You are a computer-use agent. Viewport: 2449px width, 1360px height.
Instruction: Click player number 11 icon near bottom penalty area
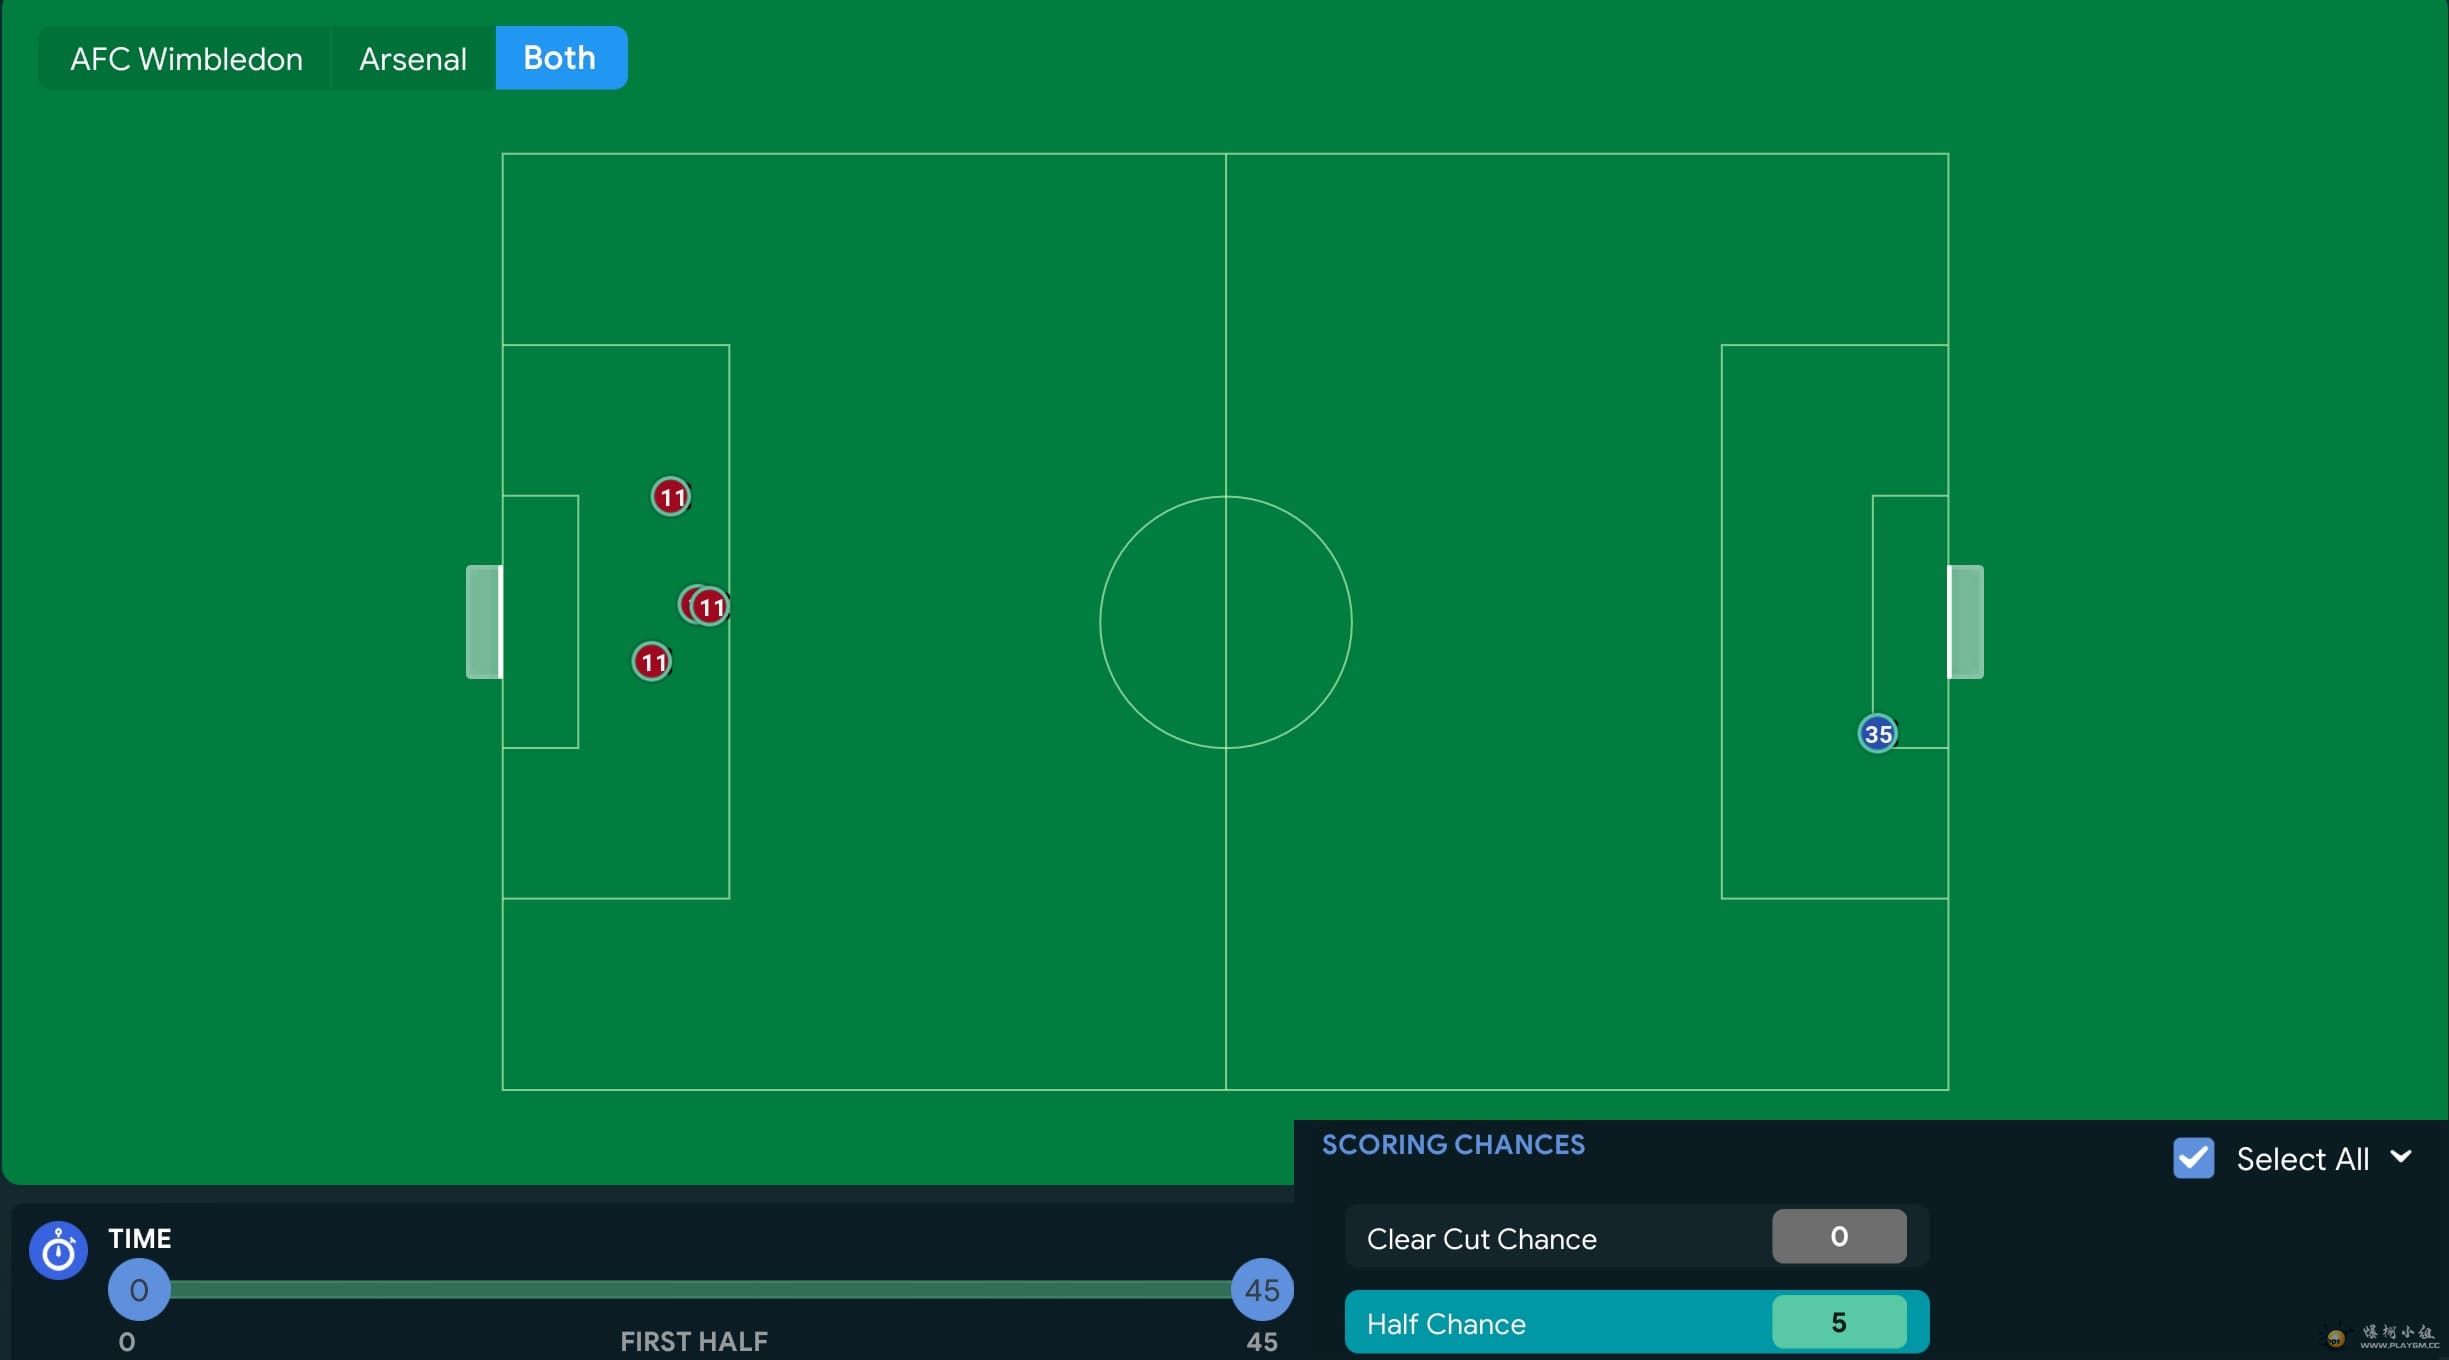point(651,660)
